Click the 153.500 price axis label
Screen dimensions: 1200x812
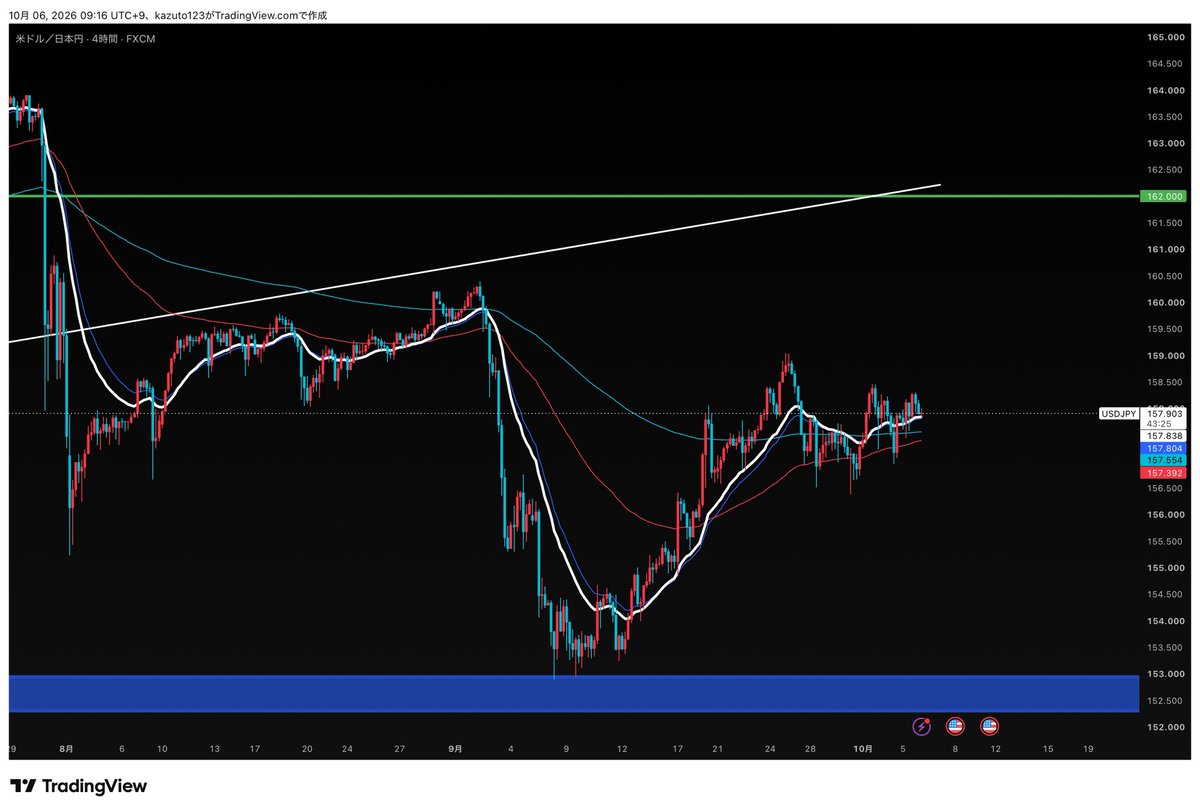click(1165, 647)
